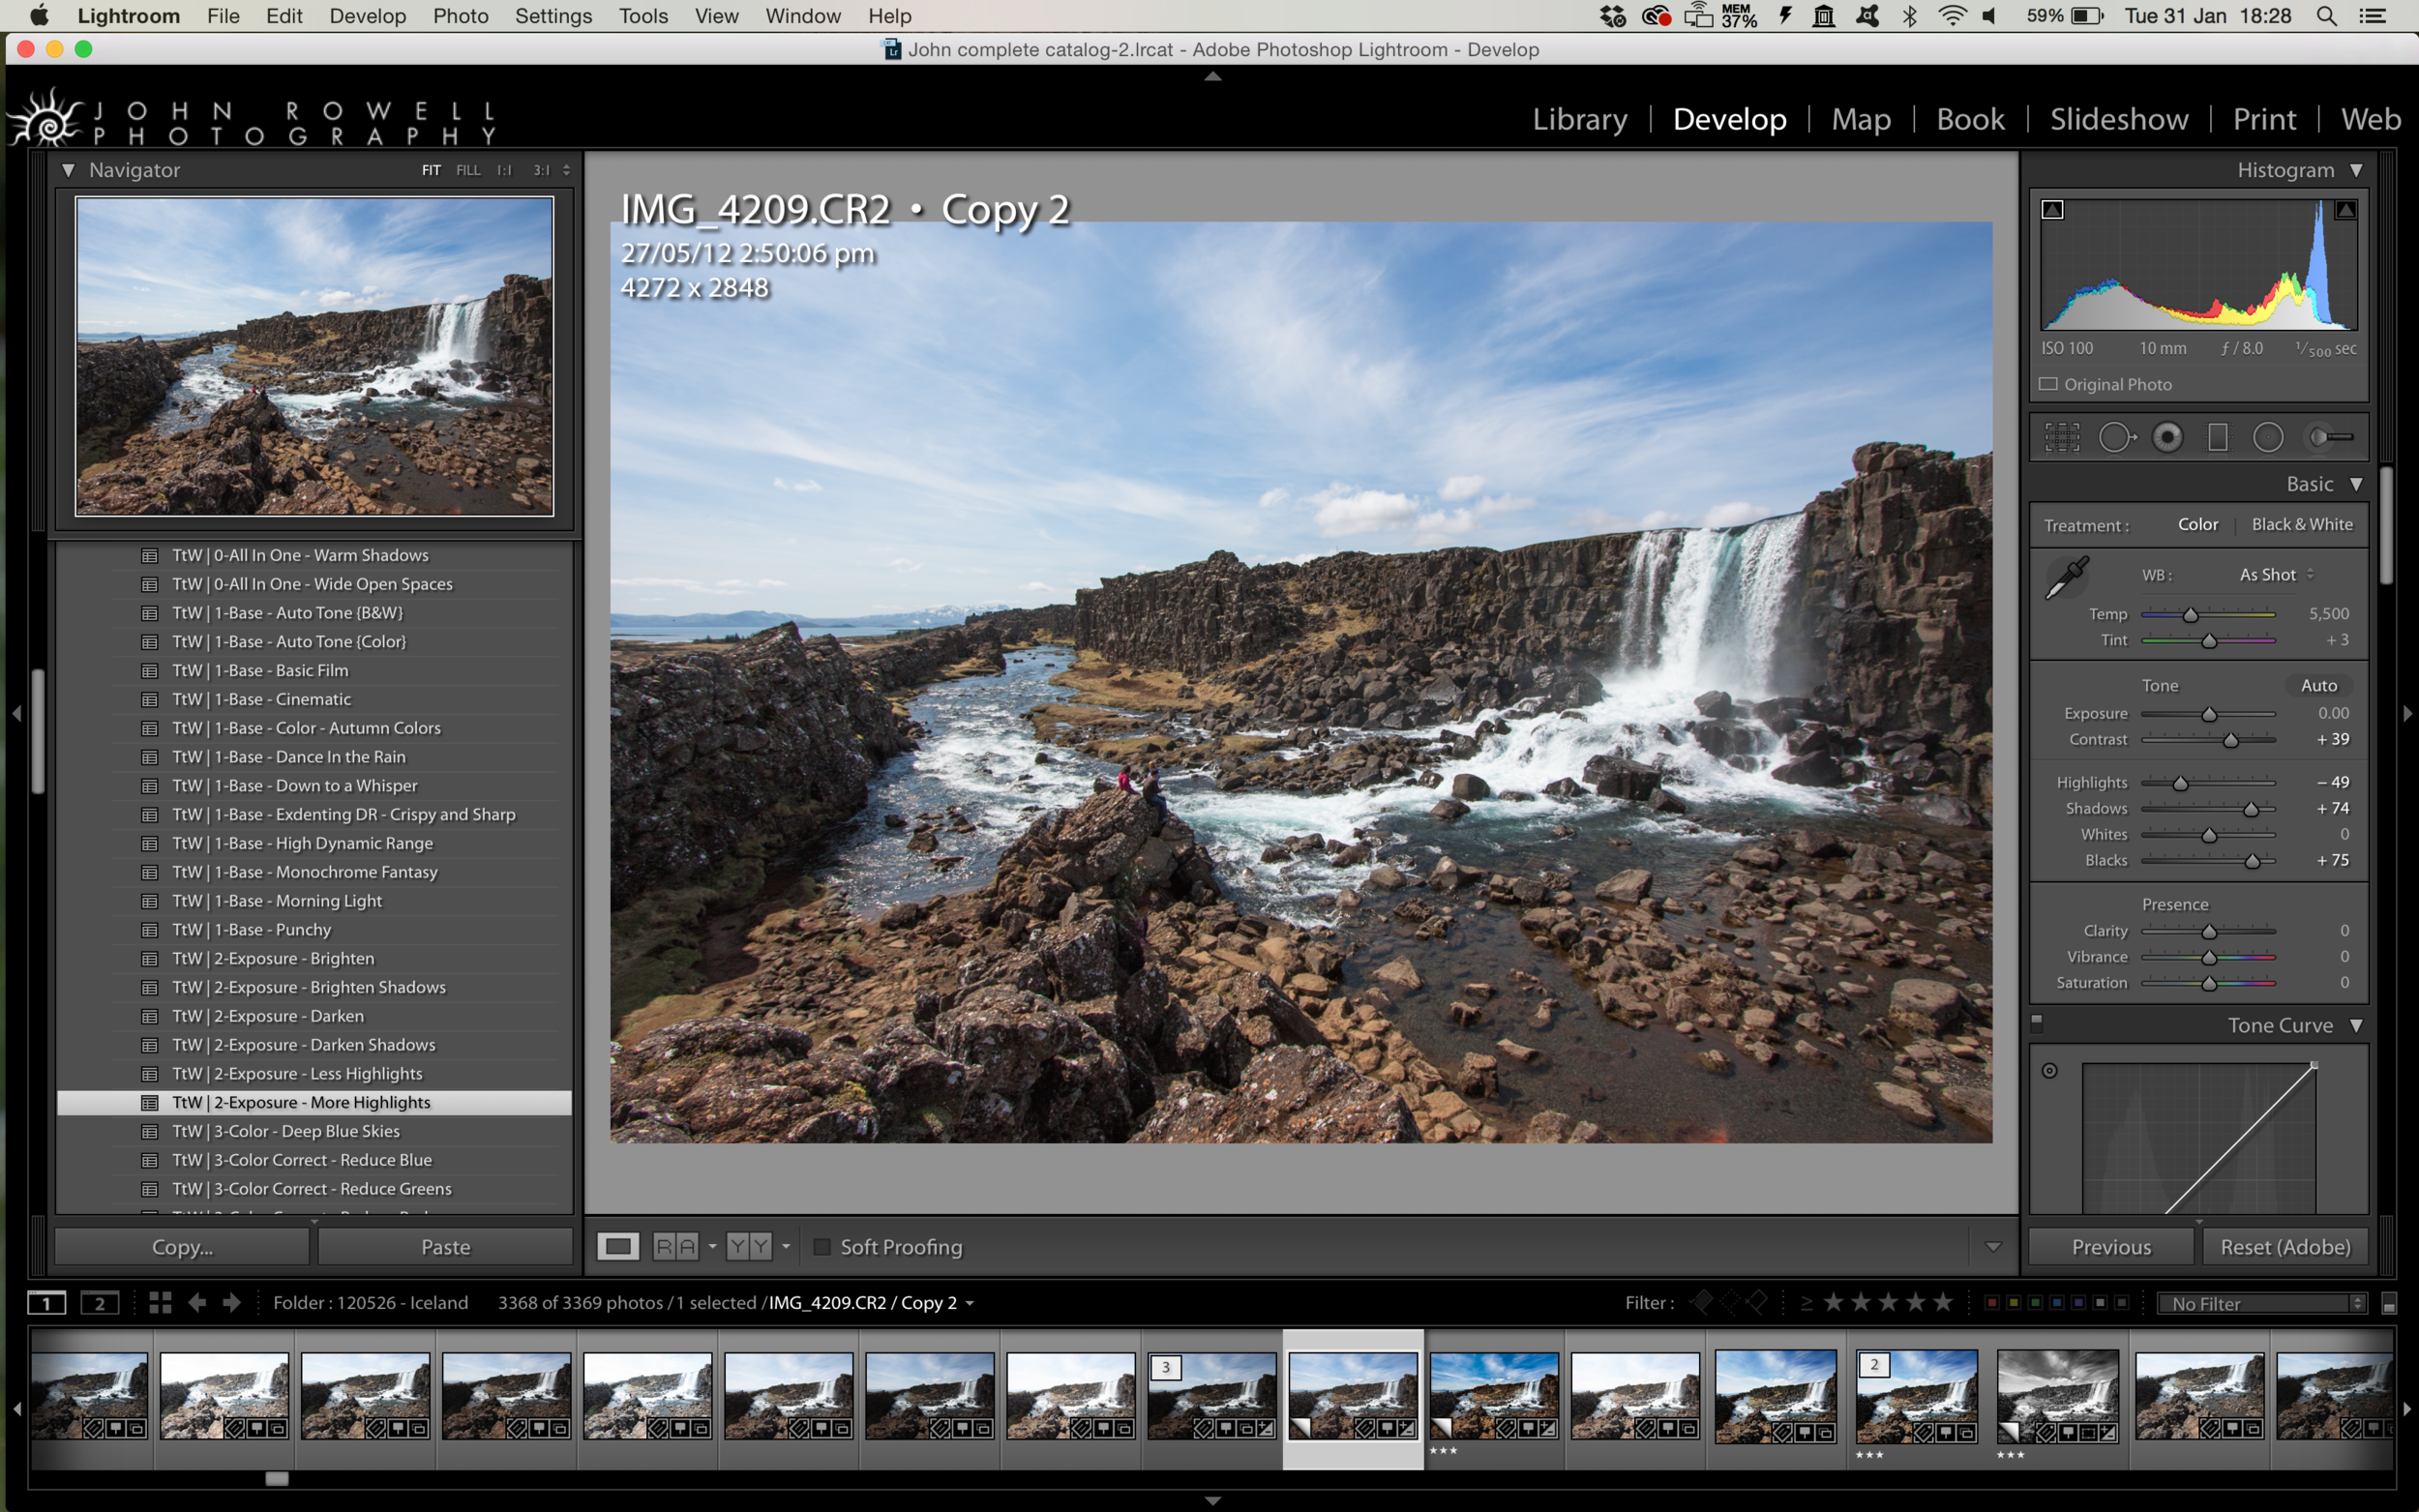Click the Reset (Adobe) button
Image resolution: width=2419 pixels, height=1512 pixels.
[x=2285, y=1247]
